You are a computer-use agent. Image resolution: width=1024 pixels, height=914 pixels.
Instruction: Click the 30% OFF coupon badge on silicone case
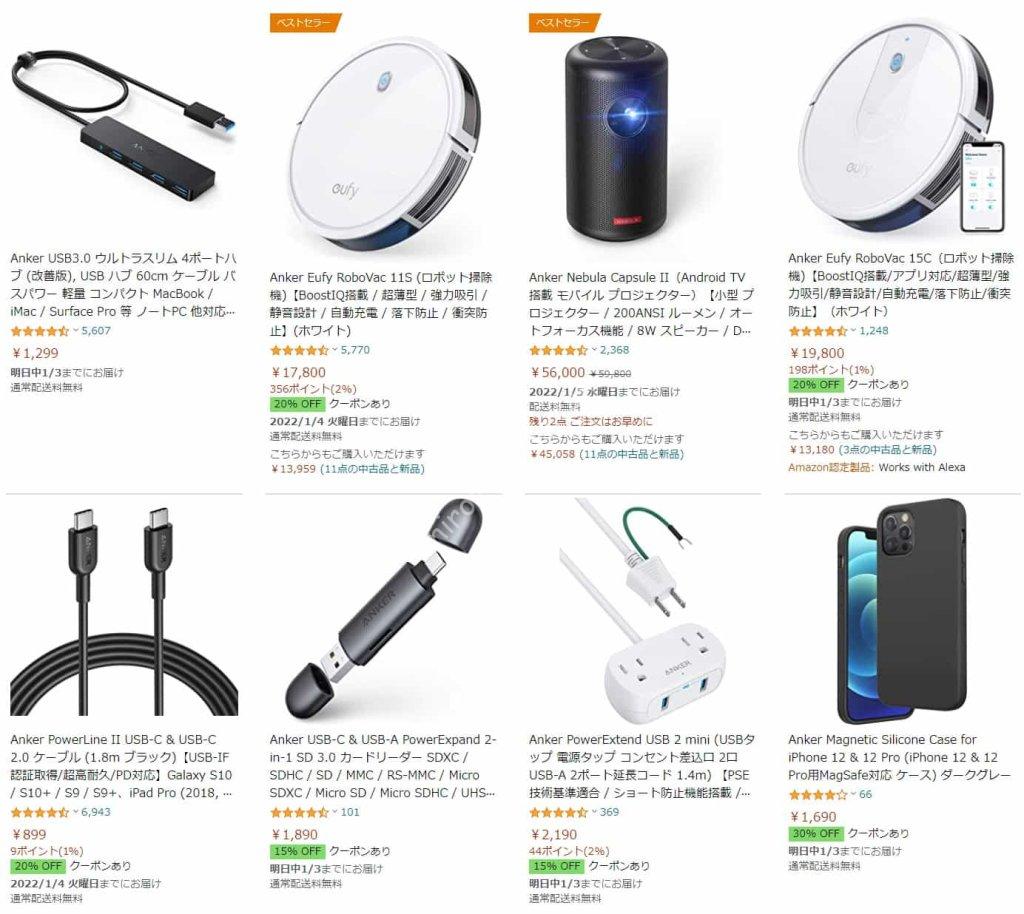[x=816, y=833]
